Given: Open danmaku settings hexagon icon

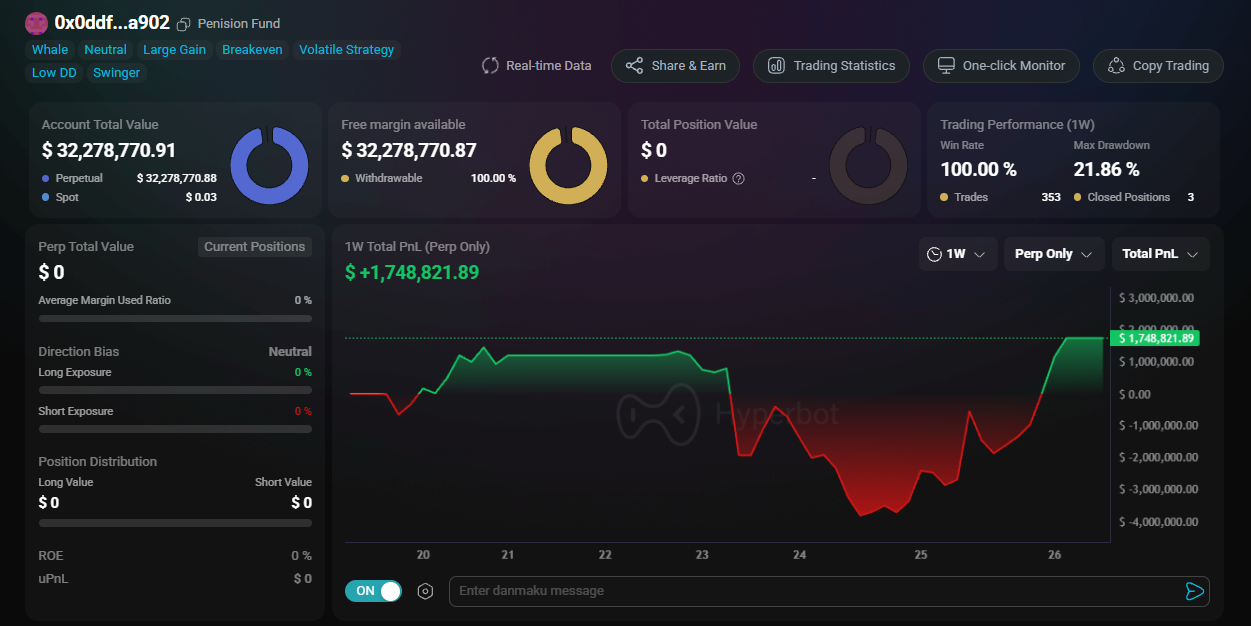Looking at the screenshot, I should pos(425,591).
